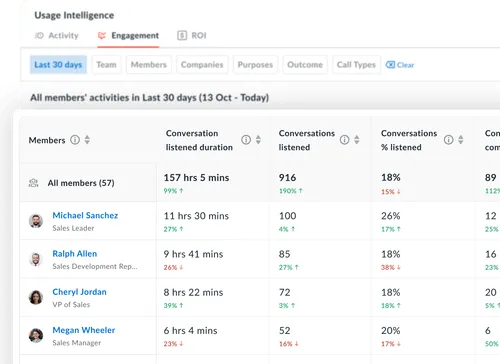Show info for Conversation listened duration
This screenshot has height=364, width=500.
tap(246, 140)
